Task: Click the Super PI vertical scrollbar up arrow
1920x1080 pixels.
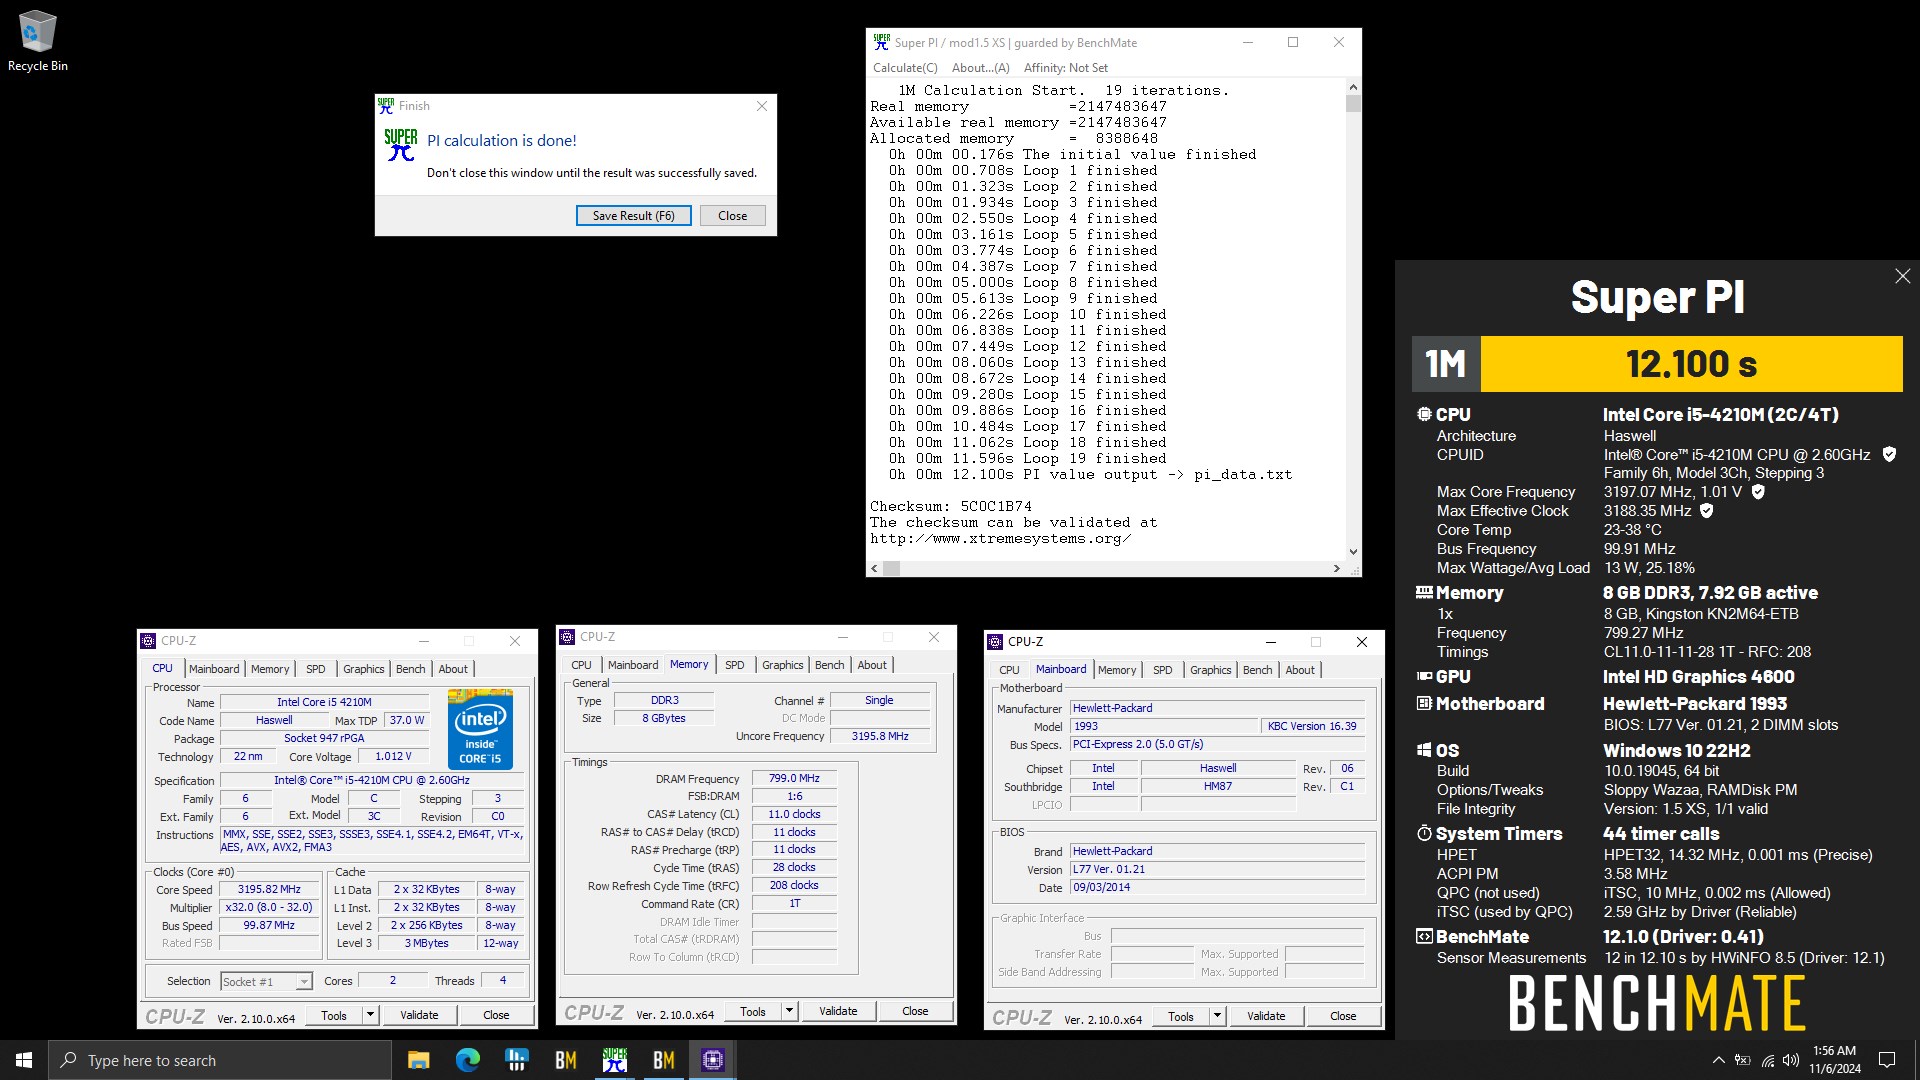Action: [1353, 87]
